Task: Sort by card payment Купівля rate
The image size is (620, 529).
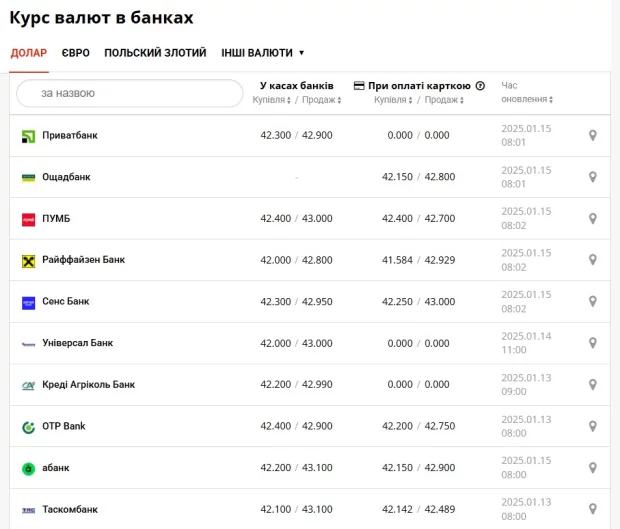Action: point(393,100)
